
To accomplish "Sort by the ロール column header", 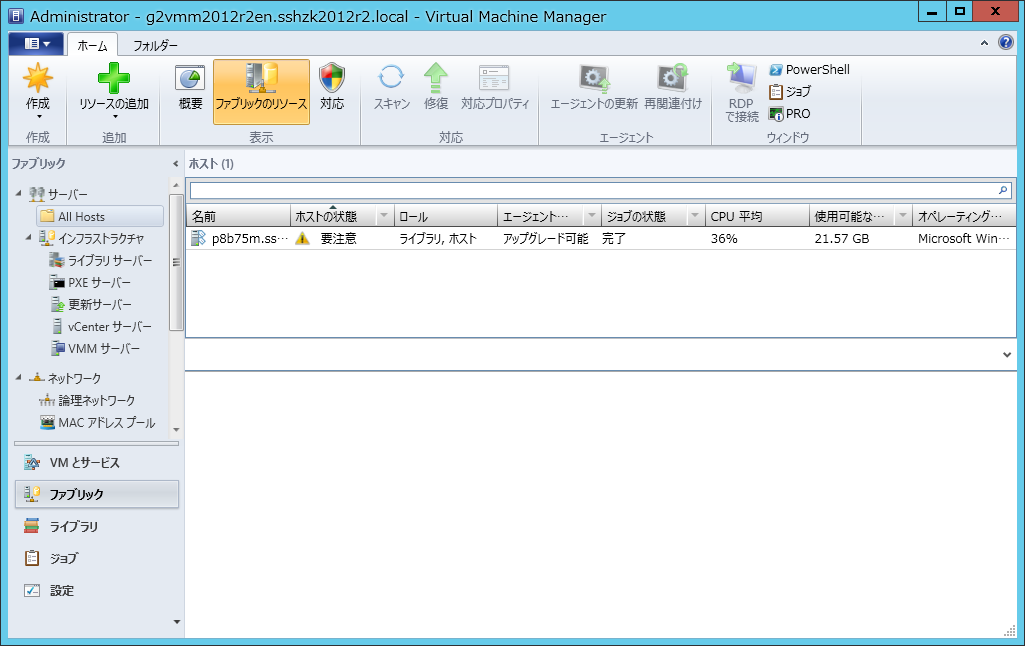I will (x=445, y=216).
